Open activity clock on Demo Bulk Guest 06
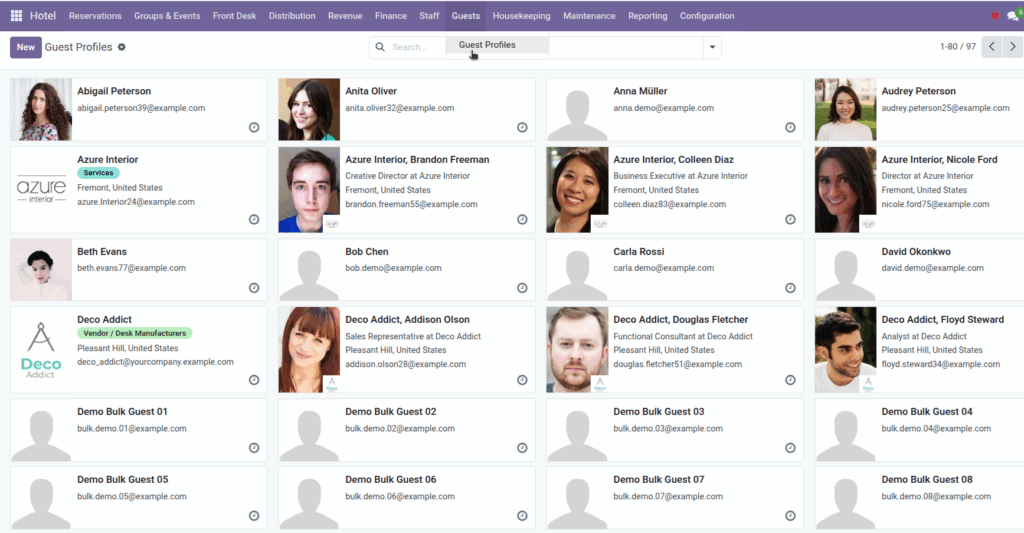Image resolution: width=1024 pixels, height=533 pixels. point(522,516)
